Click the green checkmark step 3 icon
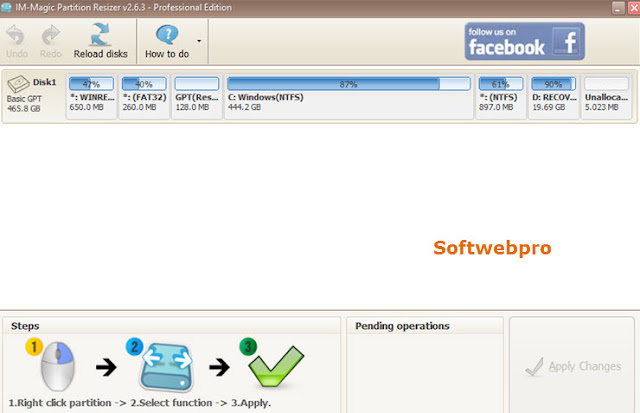640x413 pixels. [x=276, y=366]
